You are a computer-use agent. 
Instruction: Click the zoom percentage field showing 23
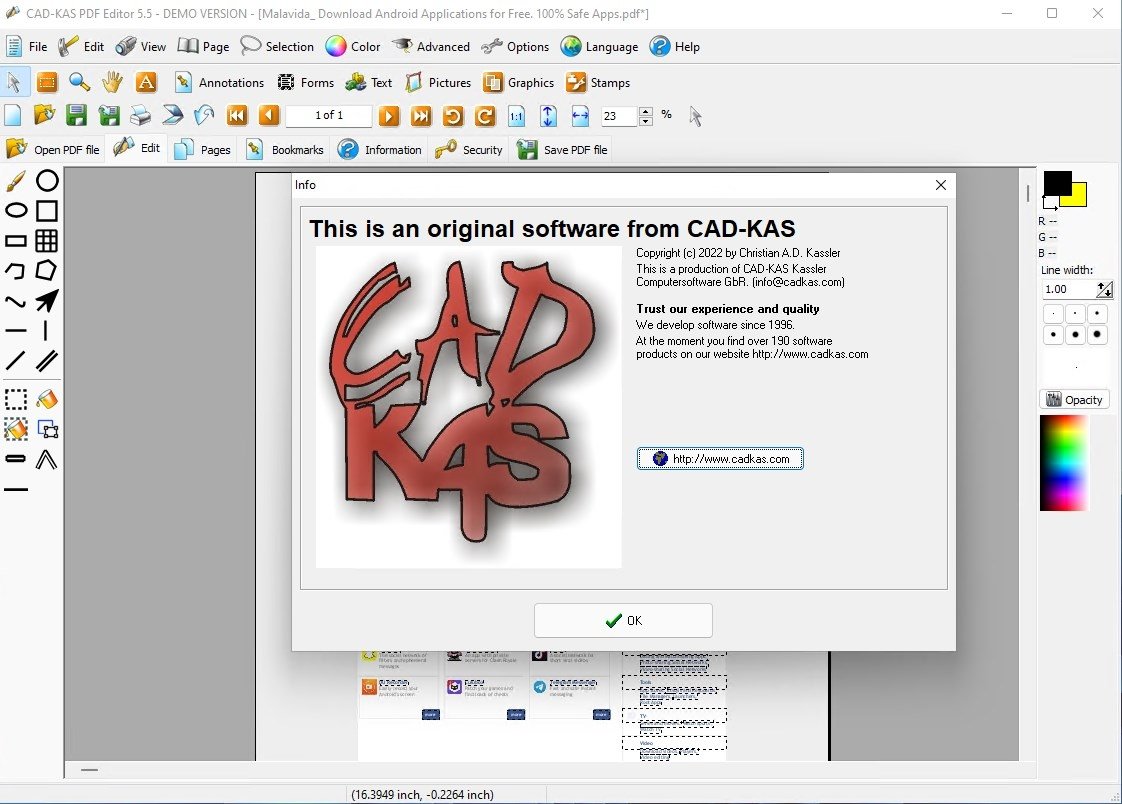(618, 116)
